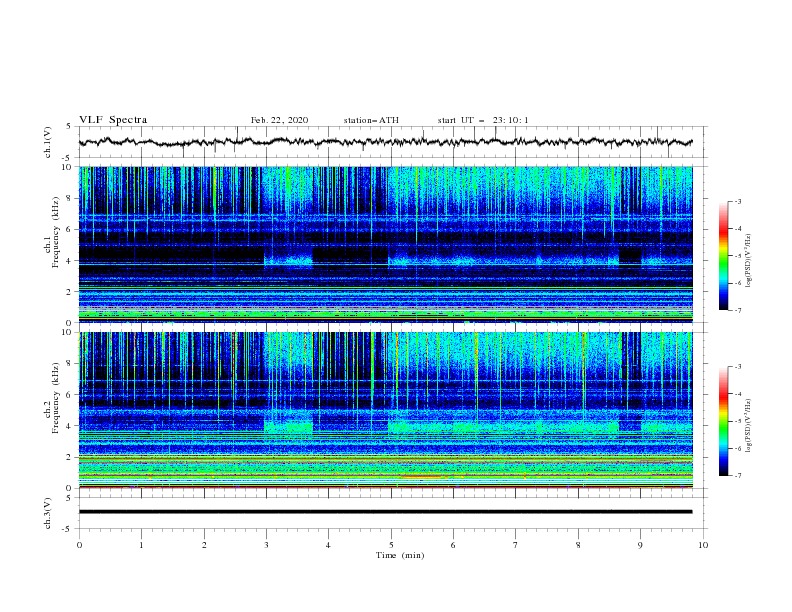This screenshot has height=612, width=792.
Task: Click the "ch.1(V)" waveform axis label
Action: [x=48, y=142]
